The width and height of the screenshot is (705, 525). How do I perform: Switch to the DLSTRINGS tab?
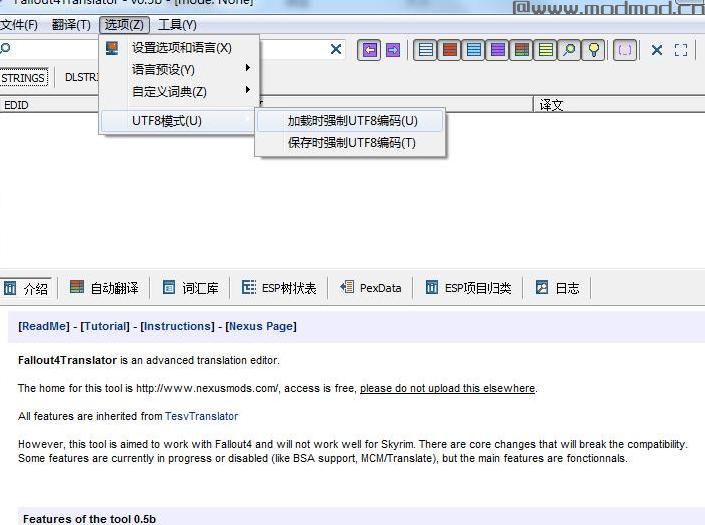point(81,77)
